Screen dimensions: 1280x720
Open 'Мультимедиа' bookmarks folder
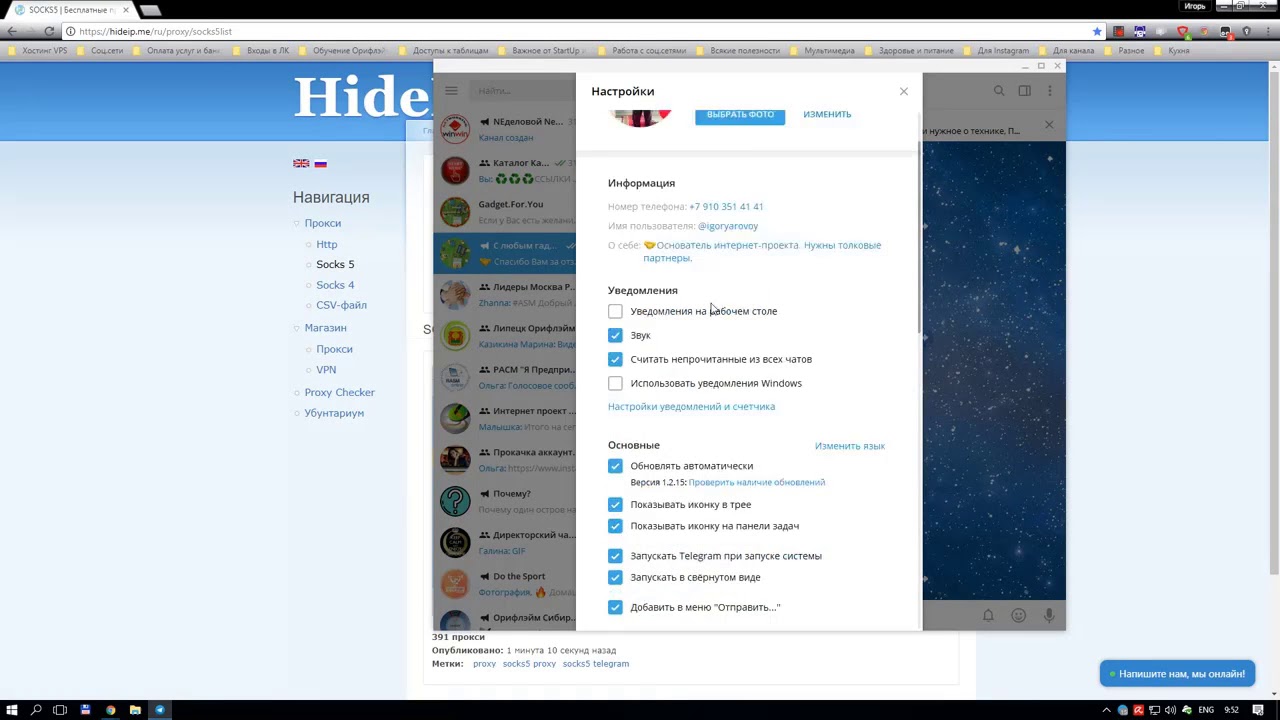(823, 51)
